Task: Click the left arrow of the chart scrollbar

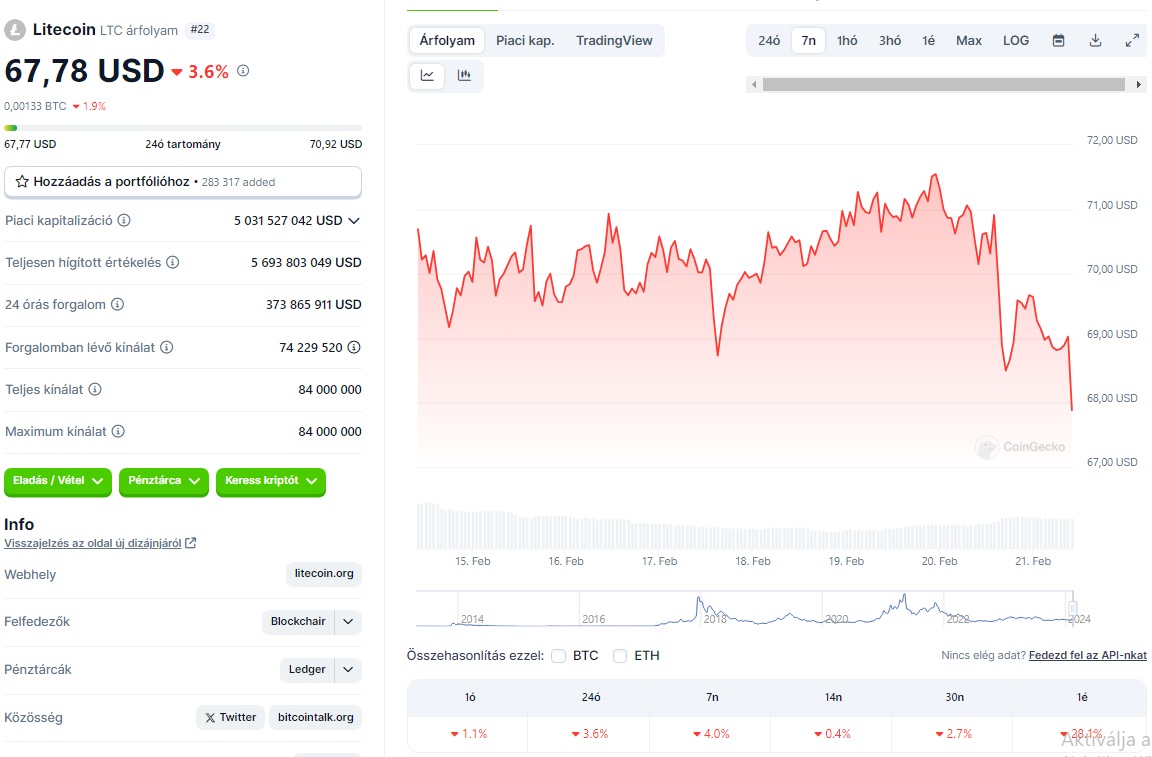Action: [754, 85]
